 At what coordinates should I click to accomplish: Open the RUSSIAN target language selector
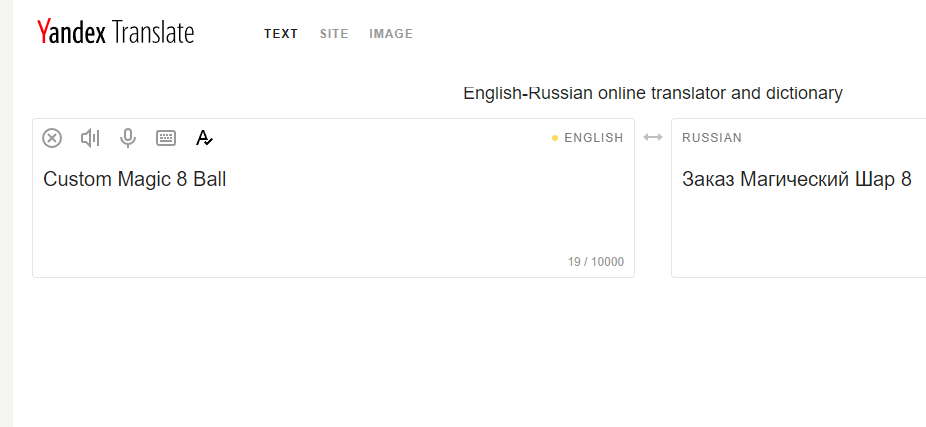click(x=712, y=138)
